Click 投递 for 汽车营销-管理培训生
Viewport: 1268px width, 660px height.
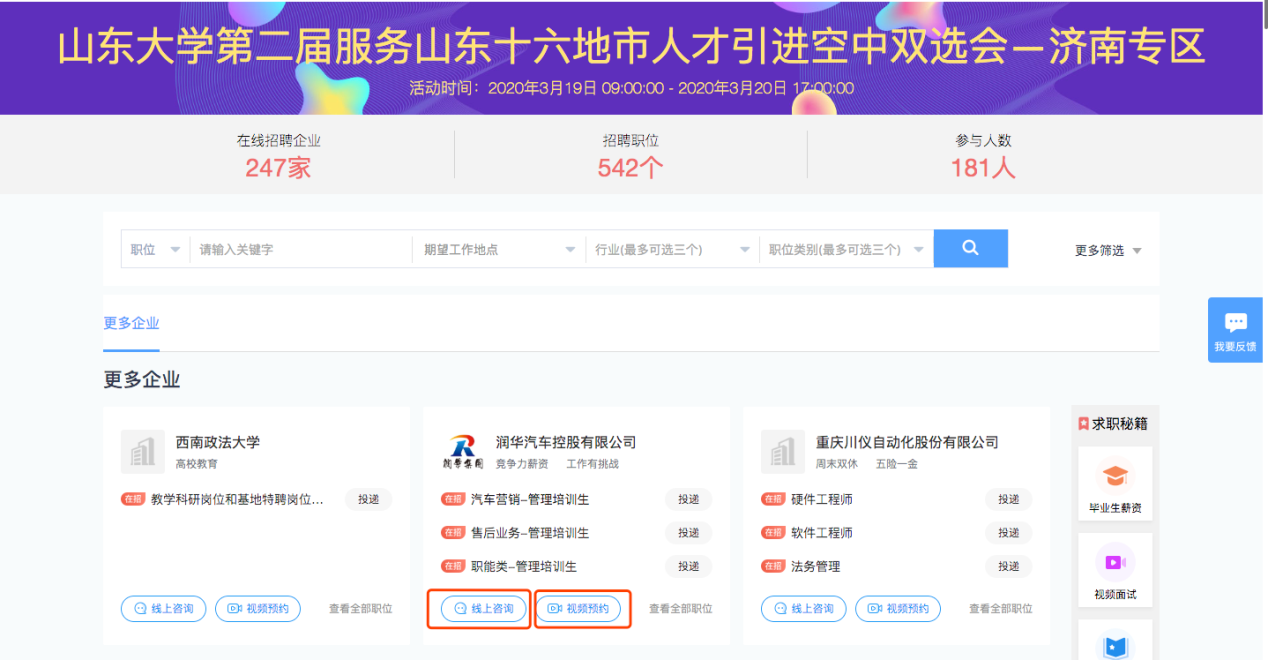[688, 500]
